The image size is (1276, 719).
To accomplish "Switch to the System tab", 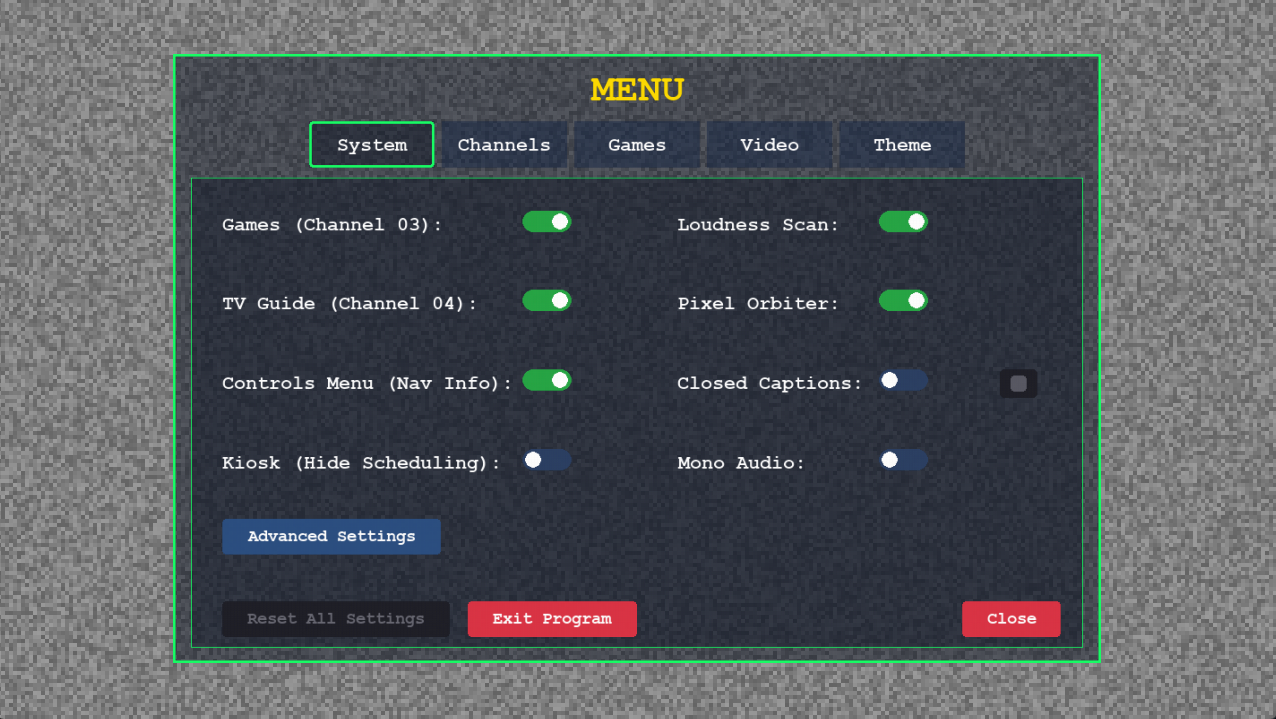I will point(372,145).
